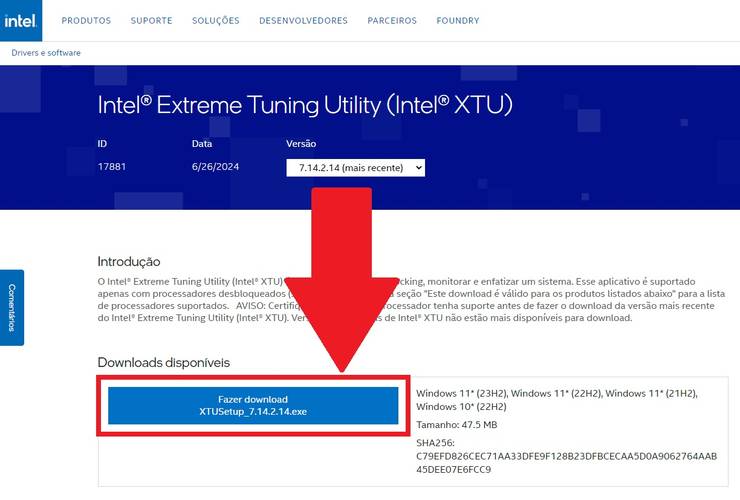Image resolution: width=740 pixels, height=500 pixels.
Task: Click the Intel logo
Action: 21,20
